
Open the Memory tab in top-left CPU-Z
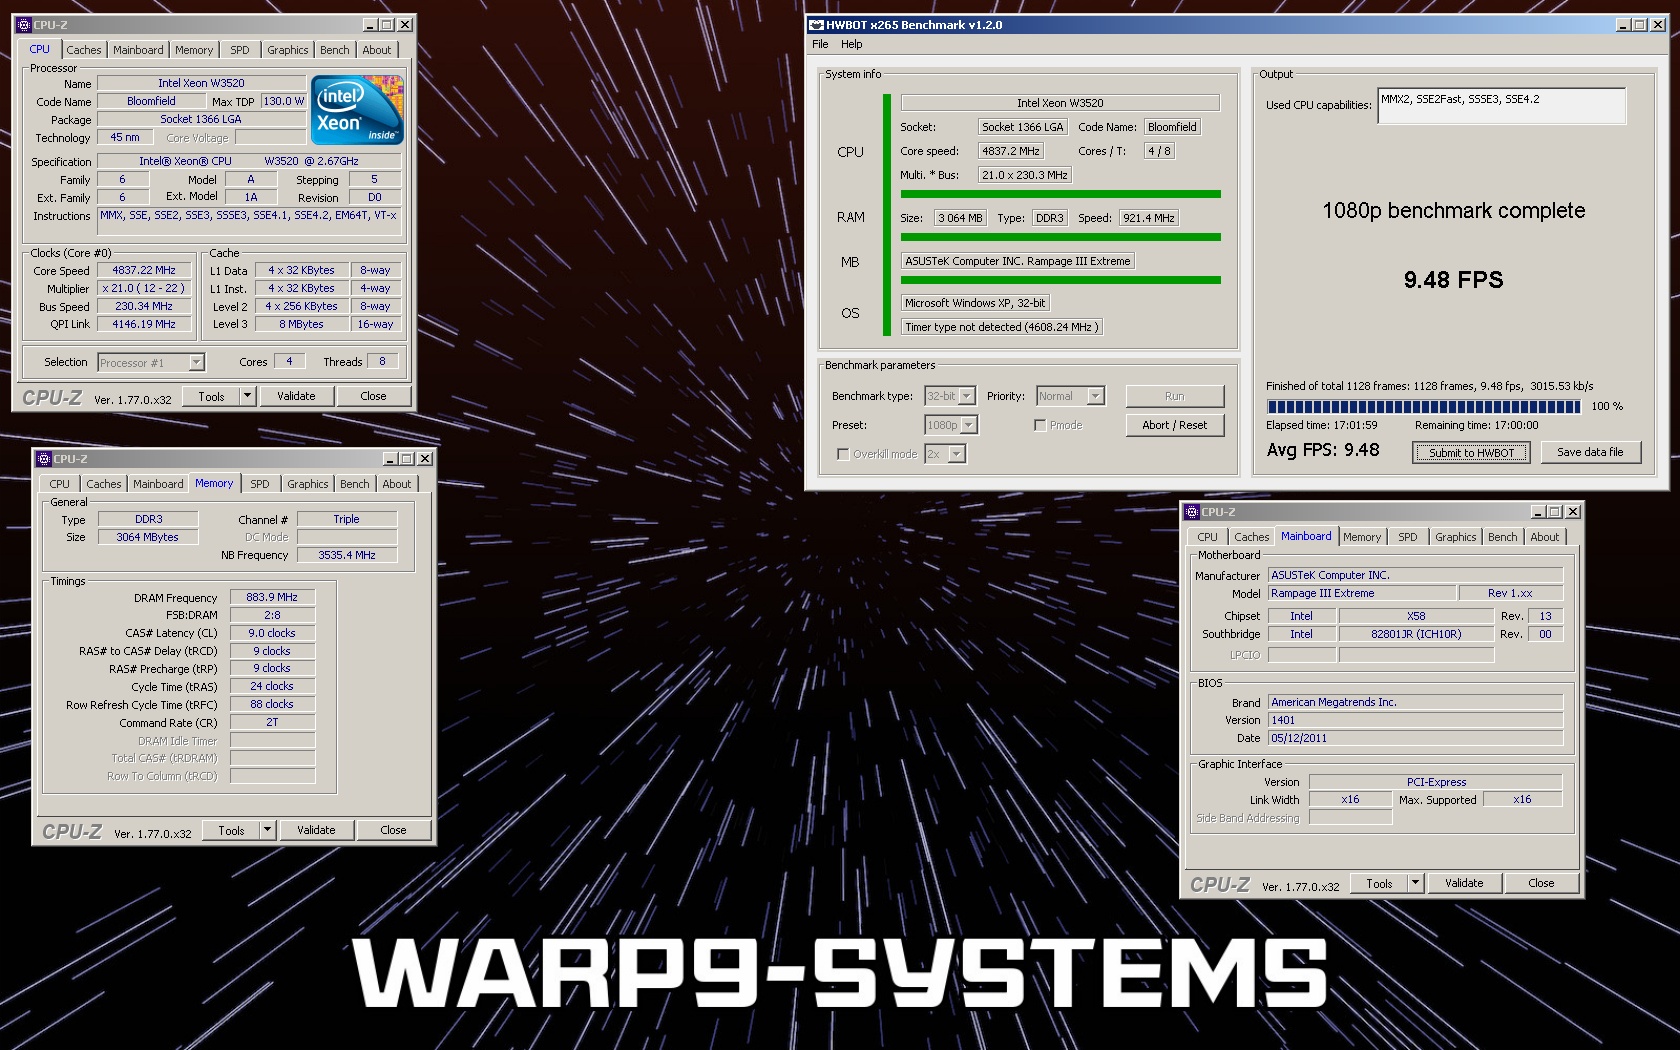[194, 50]
